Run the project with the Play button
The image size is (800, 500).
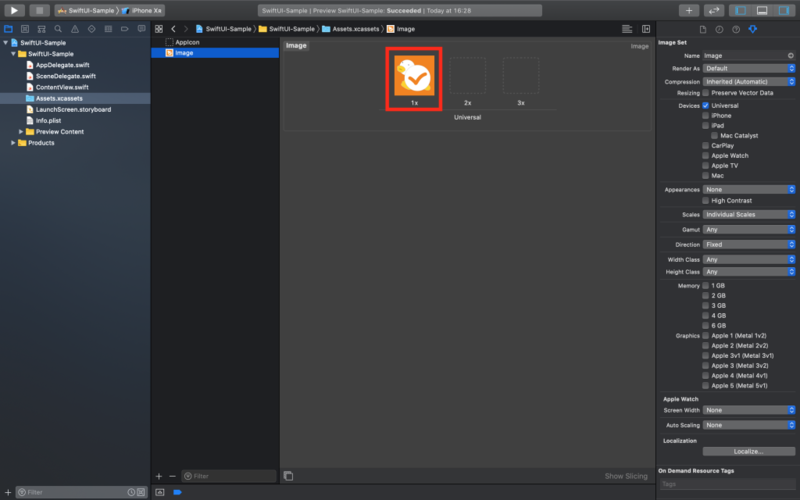point(14,10)
